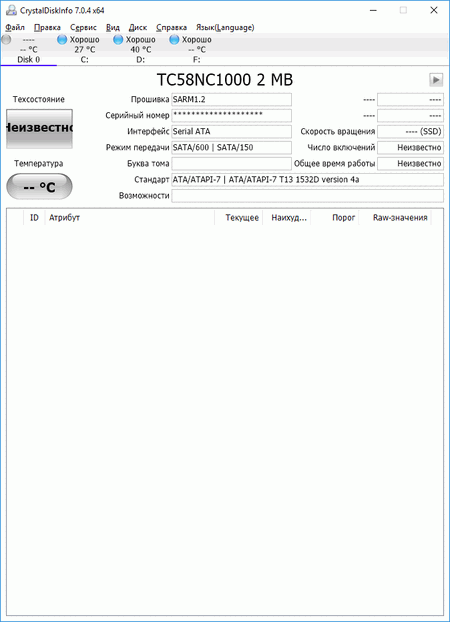Click the 40 °C temperature of drive D:
This screenshot has width=450, height=622.
[x=140, y=50]
